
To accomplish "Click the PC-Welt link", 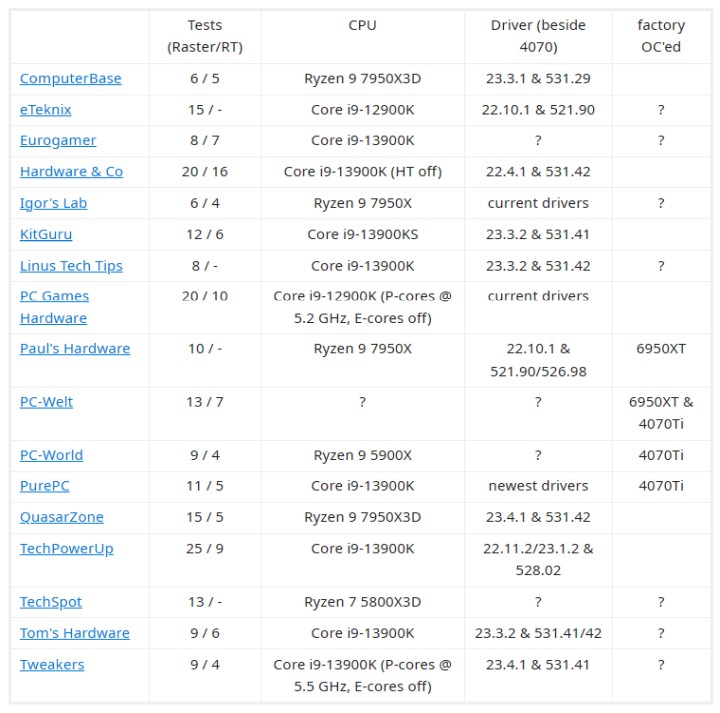I will pyautogui.click(x=46, y=402).
